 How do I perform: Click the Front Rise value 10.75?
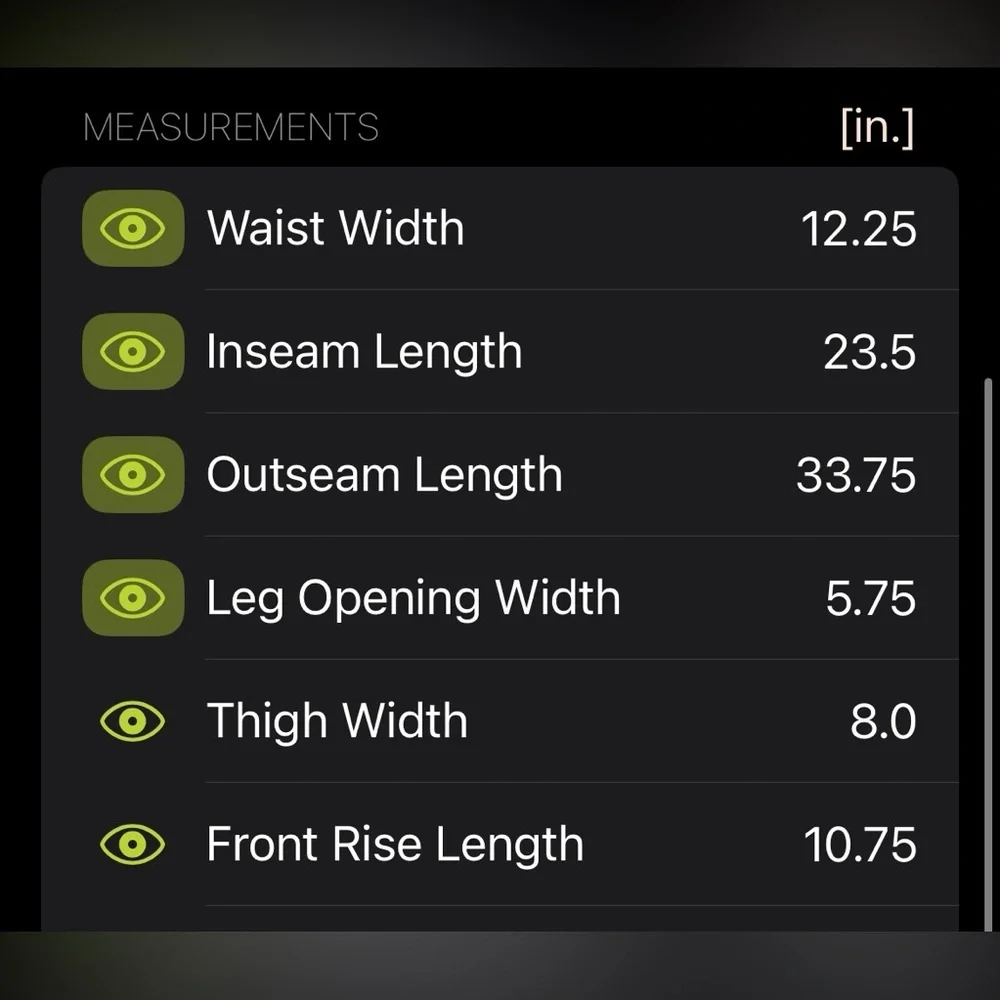click(860, 845)
